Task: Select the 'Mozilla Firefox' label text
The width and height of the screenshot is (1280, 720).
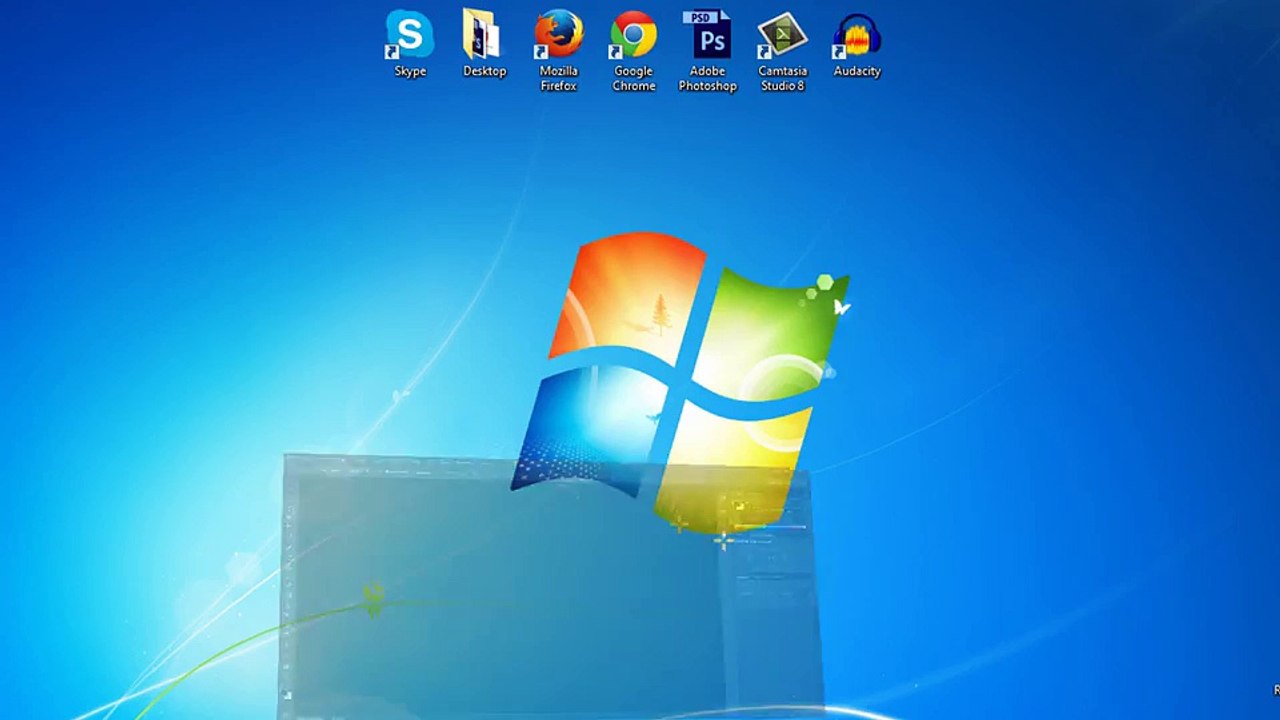Action: click(x=558, y=78)
